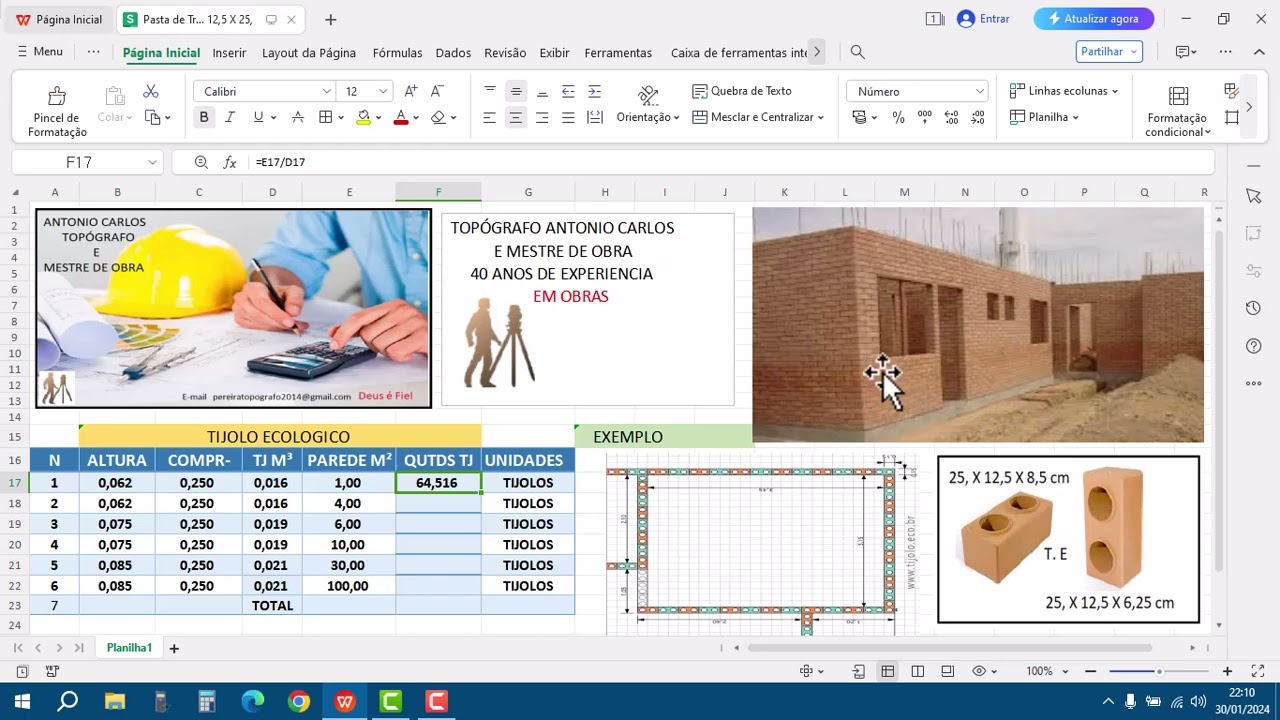This screenshot has height=720, width=1280.
Task: Open Windows Start menu
Action: coord(21,701)
